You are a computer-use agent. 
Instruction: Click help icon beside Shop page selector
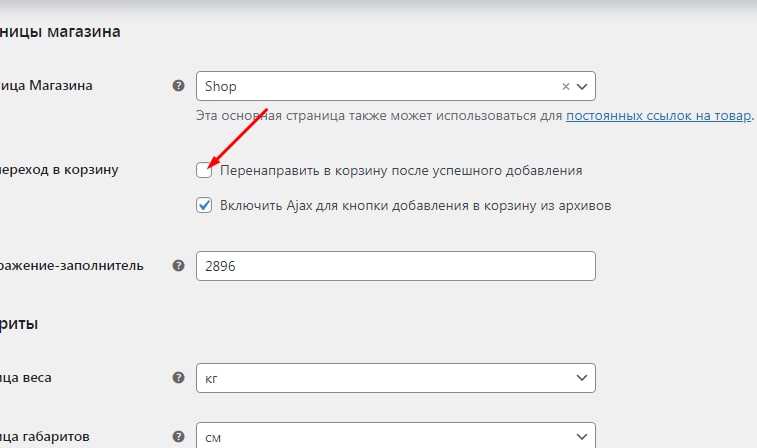(x=178, y=86)
